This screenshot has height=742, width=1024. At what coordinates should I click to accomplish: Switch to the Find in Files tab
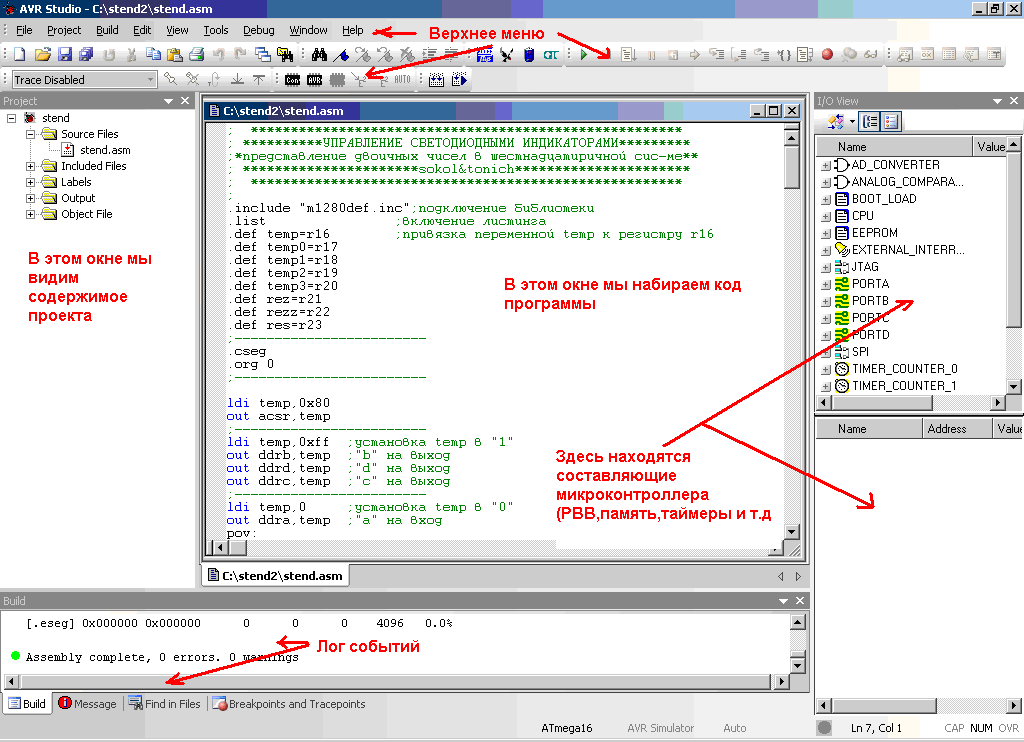tap(165, 703)
